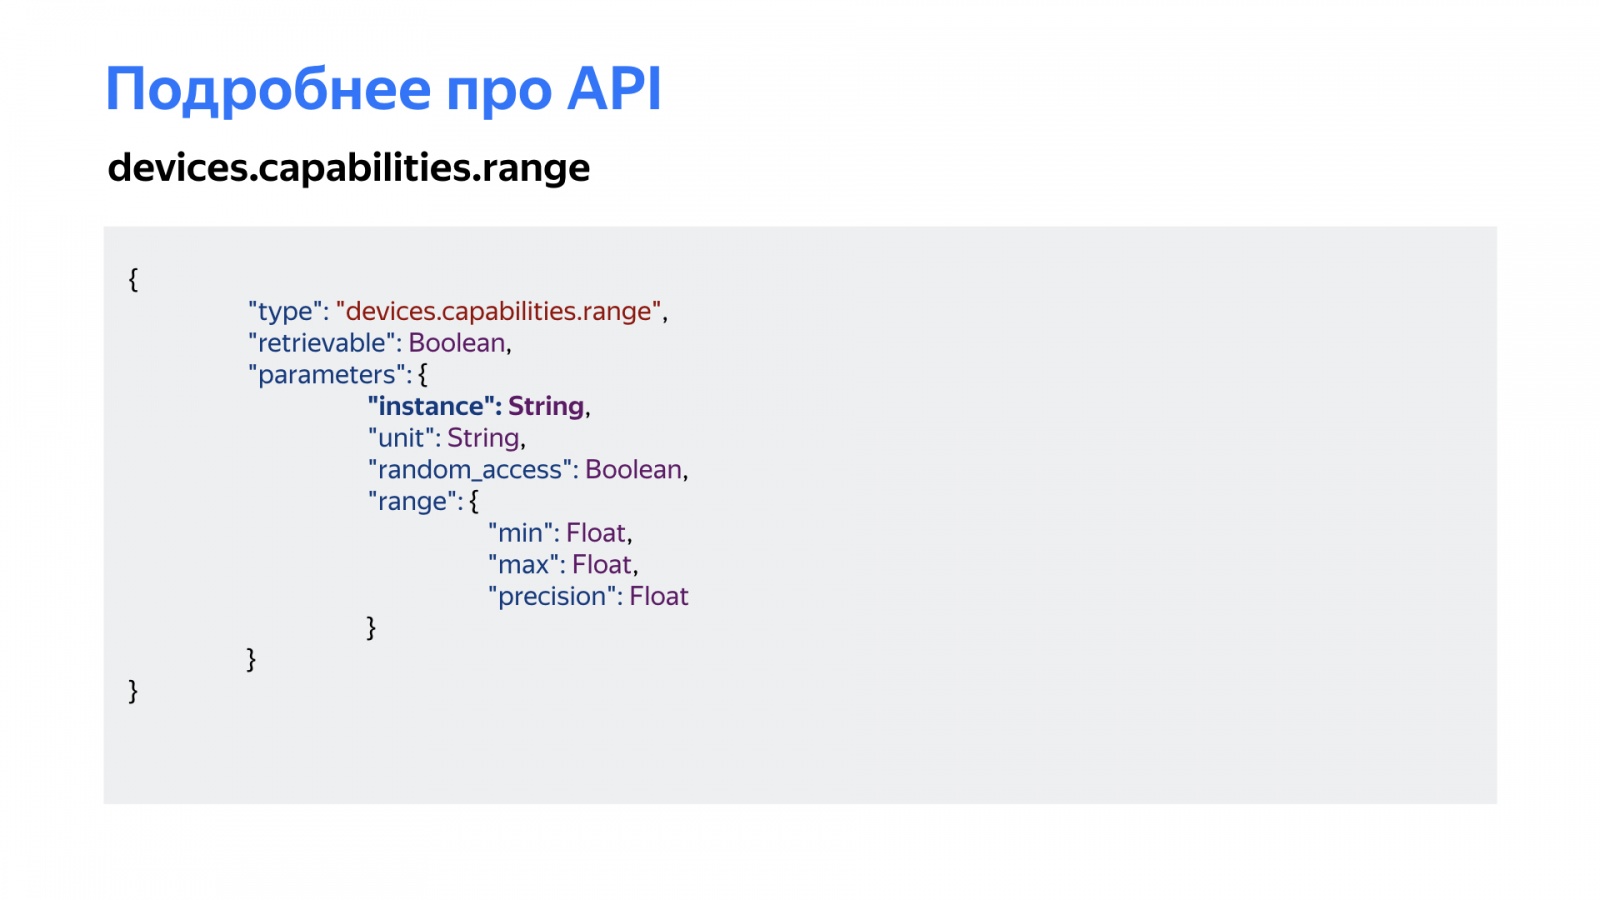Click the "retrievable": Boolean line
The width and height of the screenshot is (1600, 900).
point(380,343)
